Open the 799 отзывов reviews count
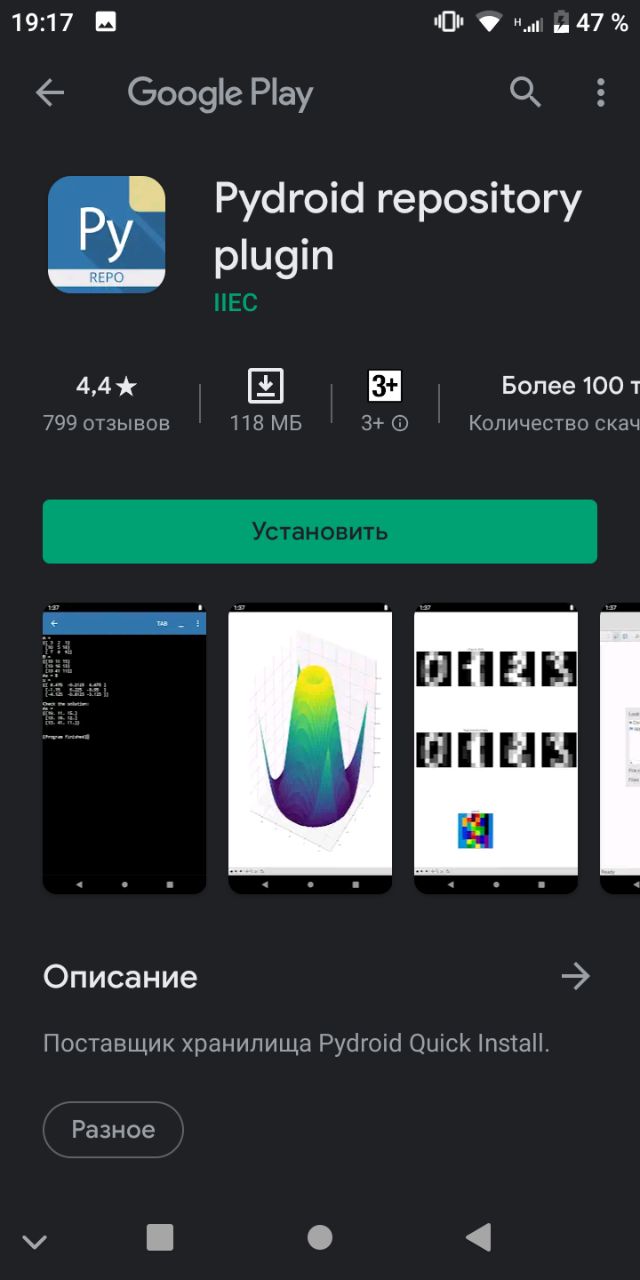Image resolution: width=640 pixels, height=1280 pixels. pyautogui.click(x=106, y=423)
